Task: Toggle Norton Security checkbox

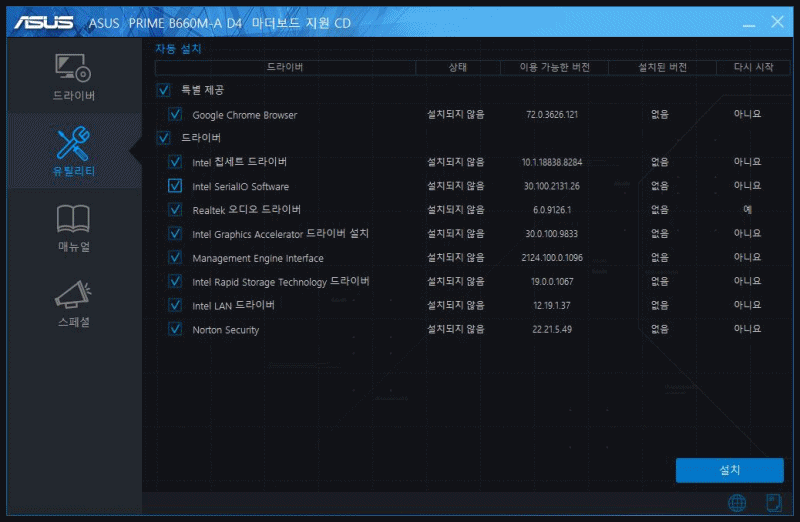Action: pyautogui.click(x=175, y=329)
